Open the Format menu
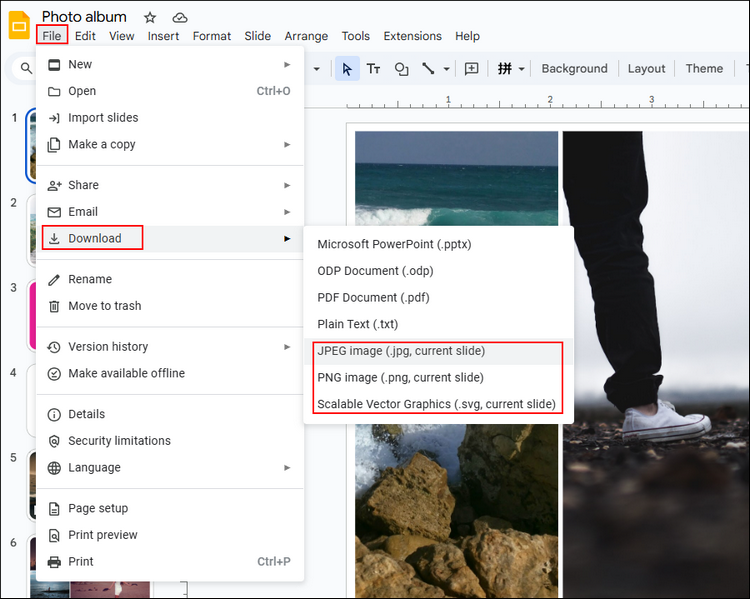Screen dimensions: 750x599 click(x=212, y=36)
